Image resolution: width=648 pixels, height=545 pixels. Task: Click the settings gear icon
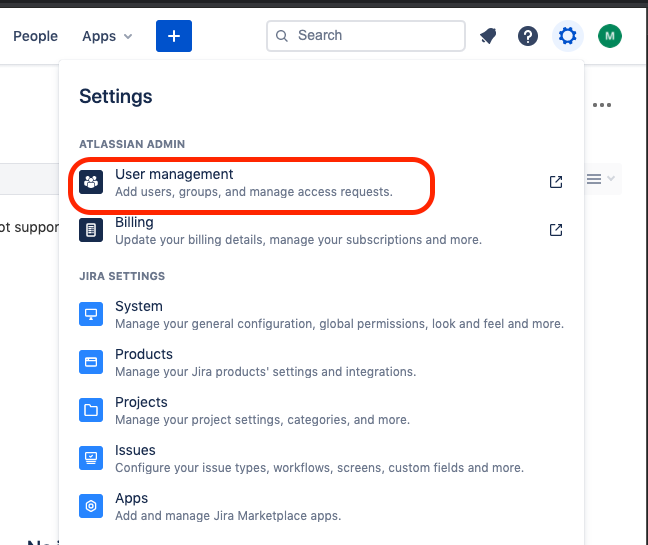pyautogui.click(x=567, y=36)
